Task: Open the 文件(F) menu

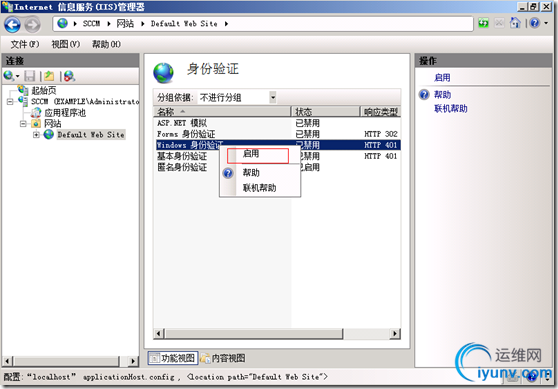Action: pyautogui.click(x=25, y=44)
